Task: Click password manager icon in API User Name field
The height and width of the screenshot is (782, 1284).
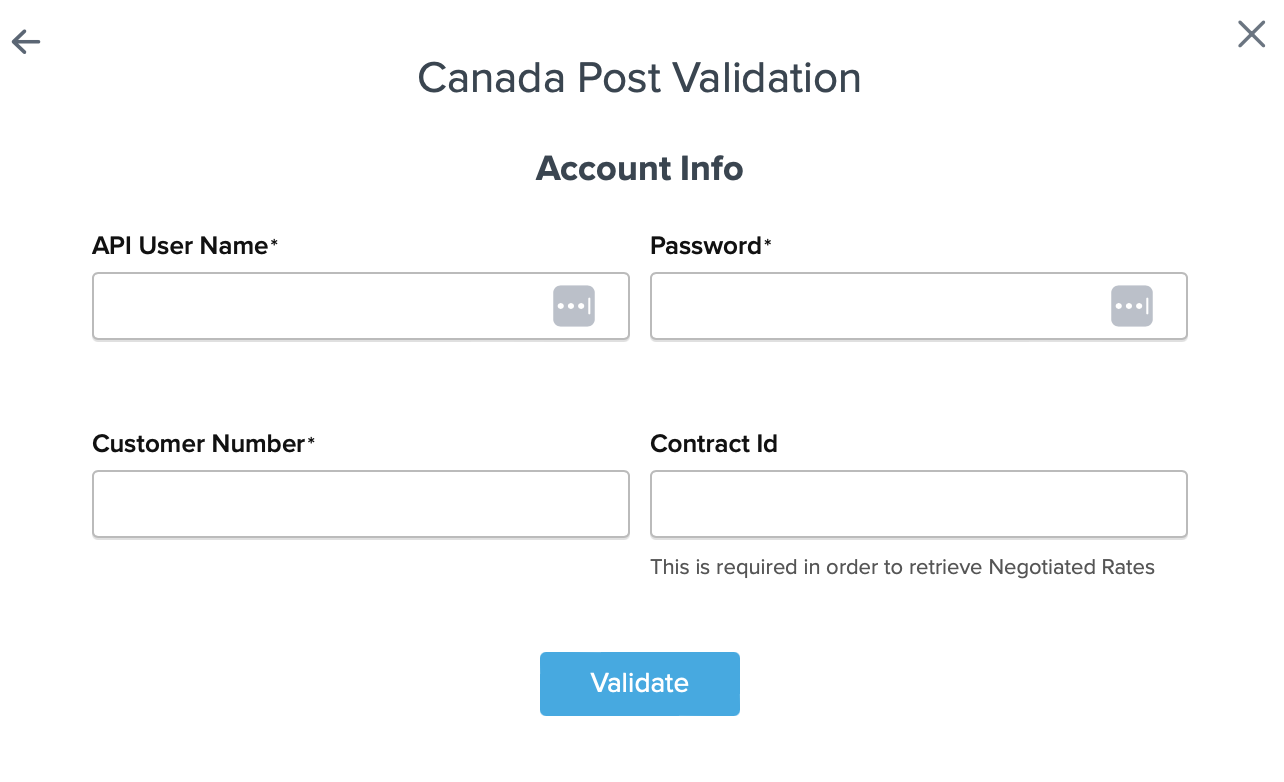Action: coord(574,306)
